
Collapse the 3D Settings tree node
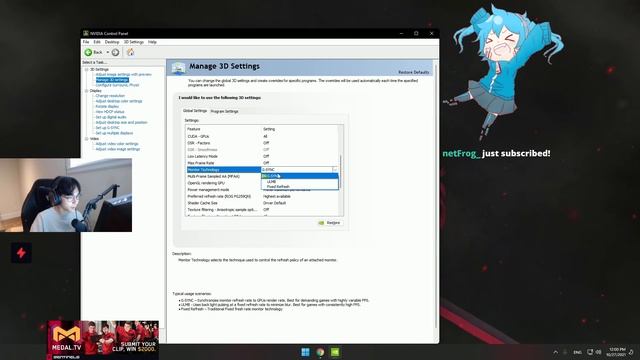[x=87, y=70]
